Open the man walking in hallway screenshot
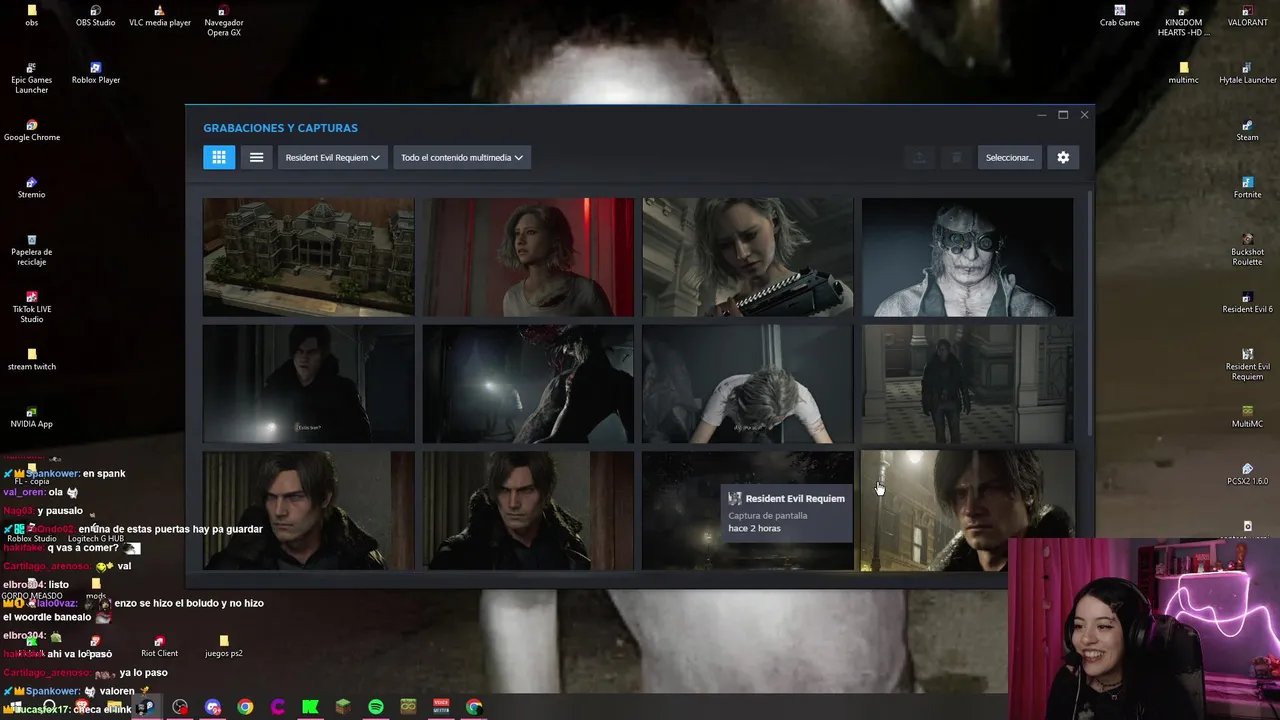 967,383
